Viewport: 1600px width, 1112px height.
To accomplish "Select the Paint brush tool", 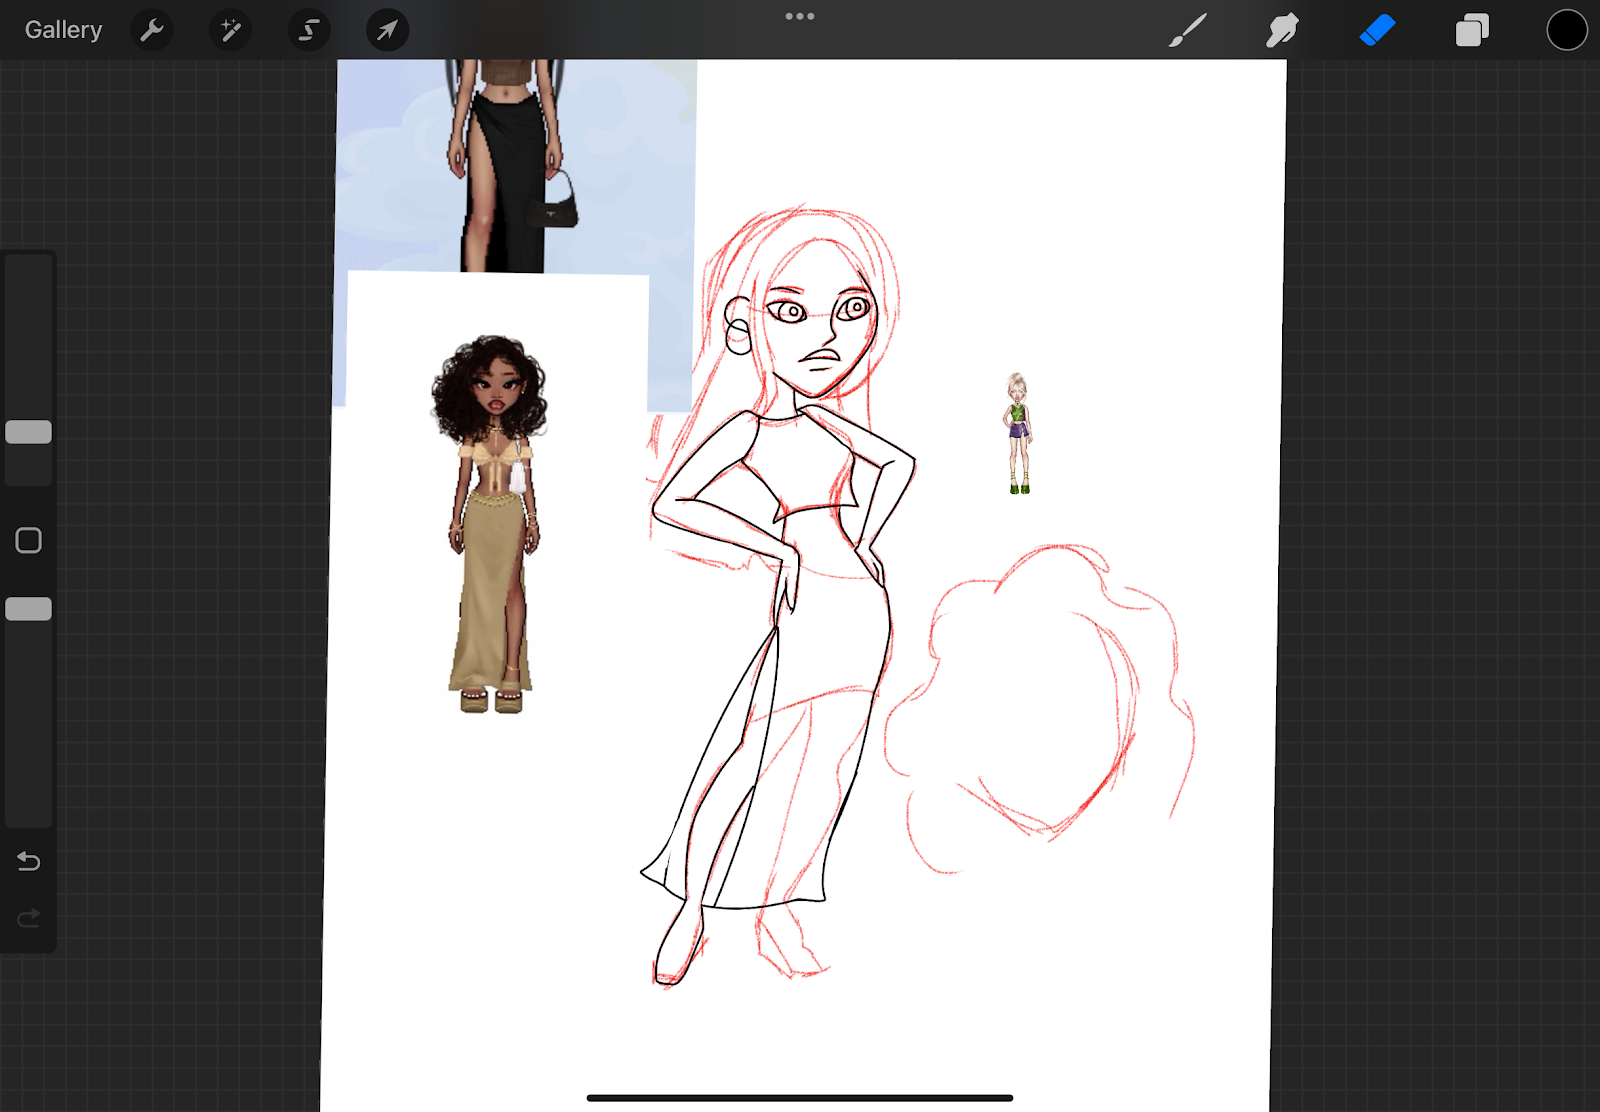I will pyautogui.click(x=1188, y=30).
